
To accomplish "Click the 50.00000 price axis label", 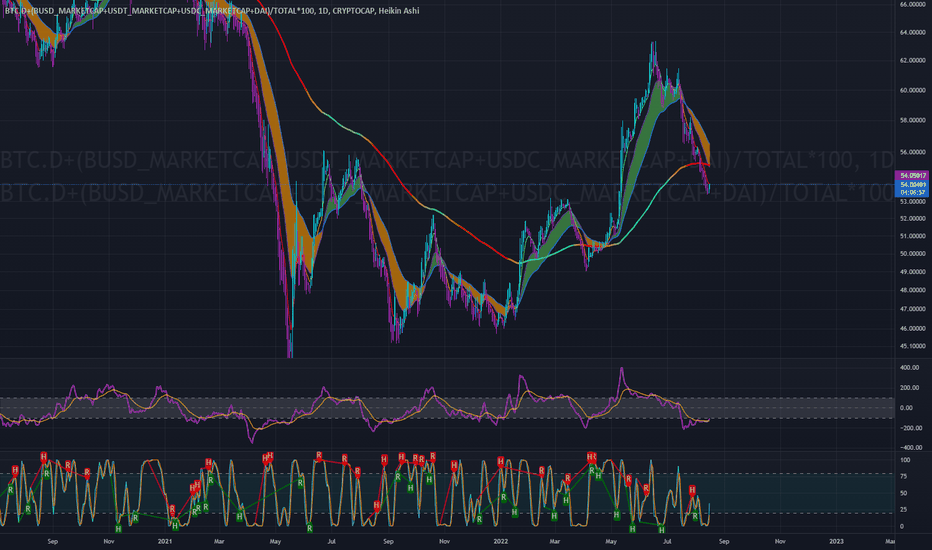I will [913, 254].
